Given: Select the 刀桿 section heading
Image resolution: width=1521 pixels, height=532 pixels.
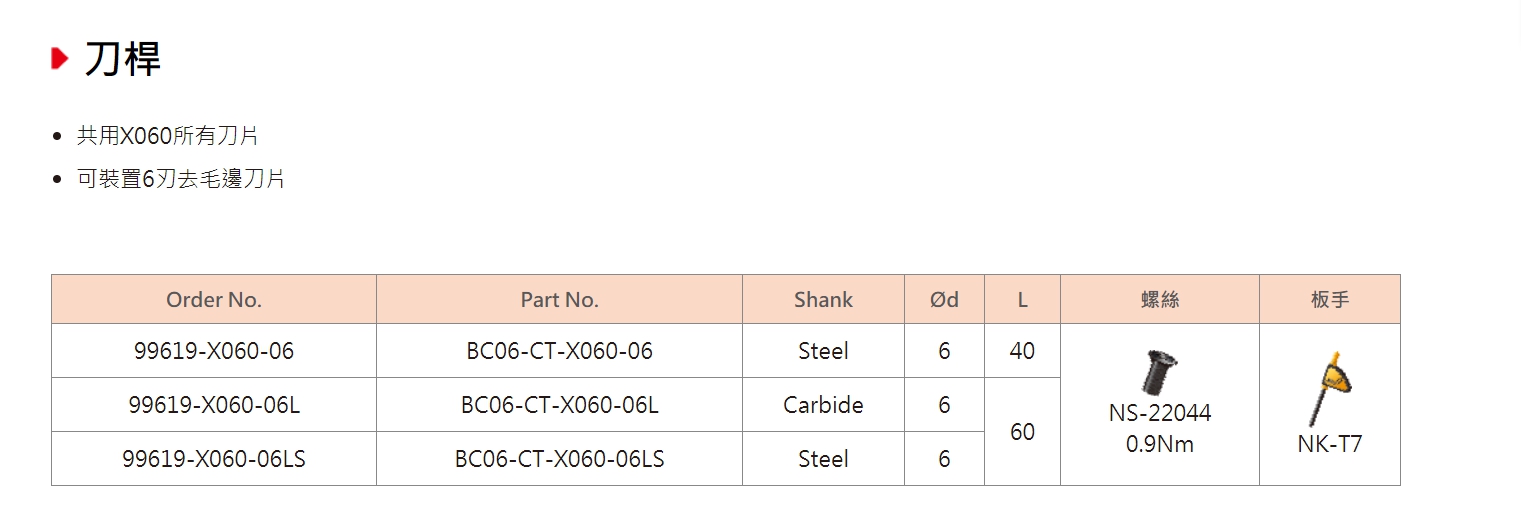Looking at the screenshot, I should (x=122, y=59).
